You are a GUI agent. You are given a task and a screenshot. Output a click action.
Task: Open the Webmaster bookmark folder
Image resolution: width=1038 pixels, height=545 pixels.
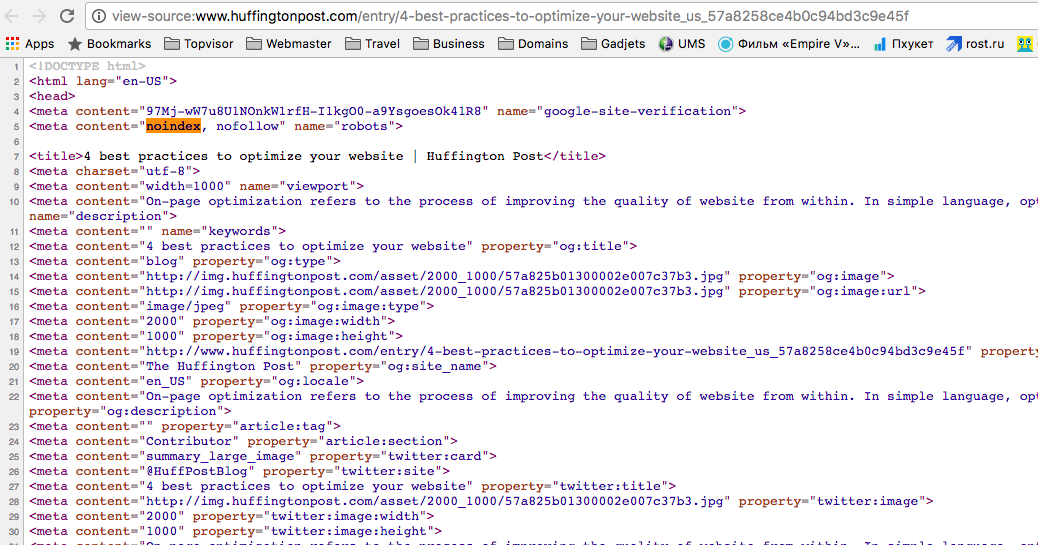point(289,44)
